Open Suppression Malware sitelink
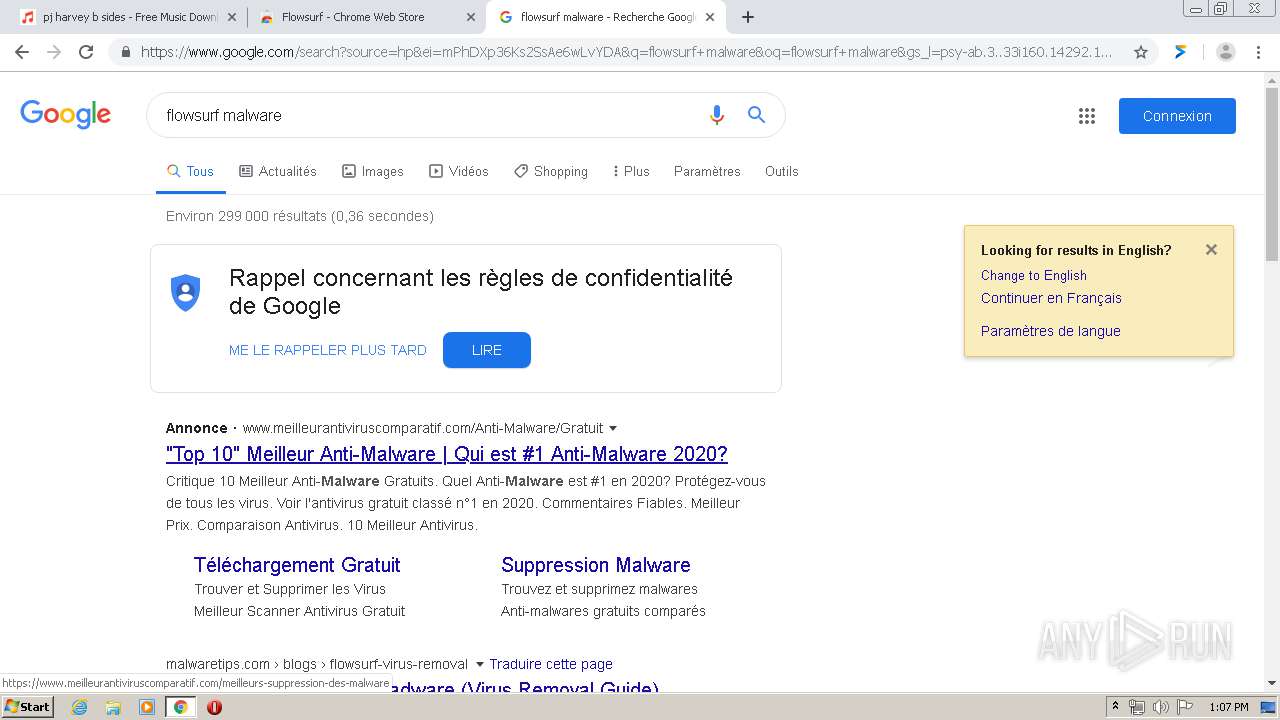 (596, 565)
